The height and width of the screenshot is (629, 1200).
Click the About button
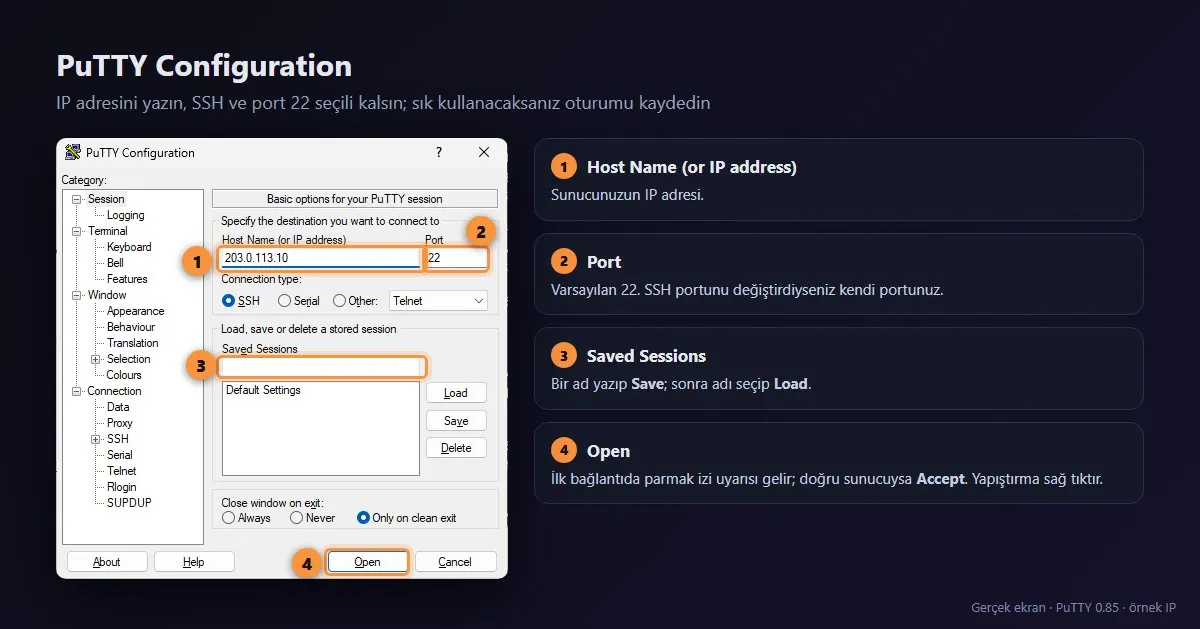(107, 562)
